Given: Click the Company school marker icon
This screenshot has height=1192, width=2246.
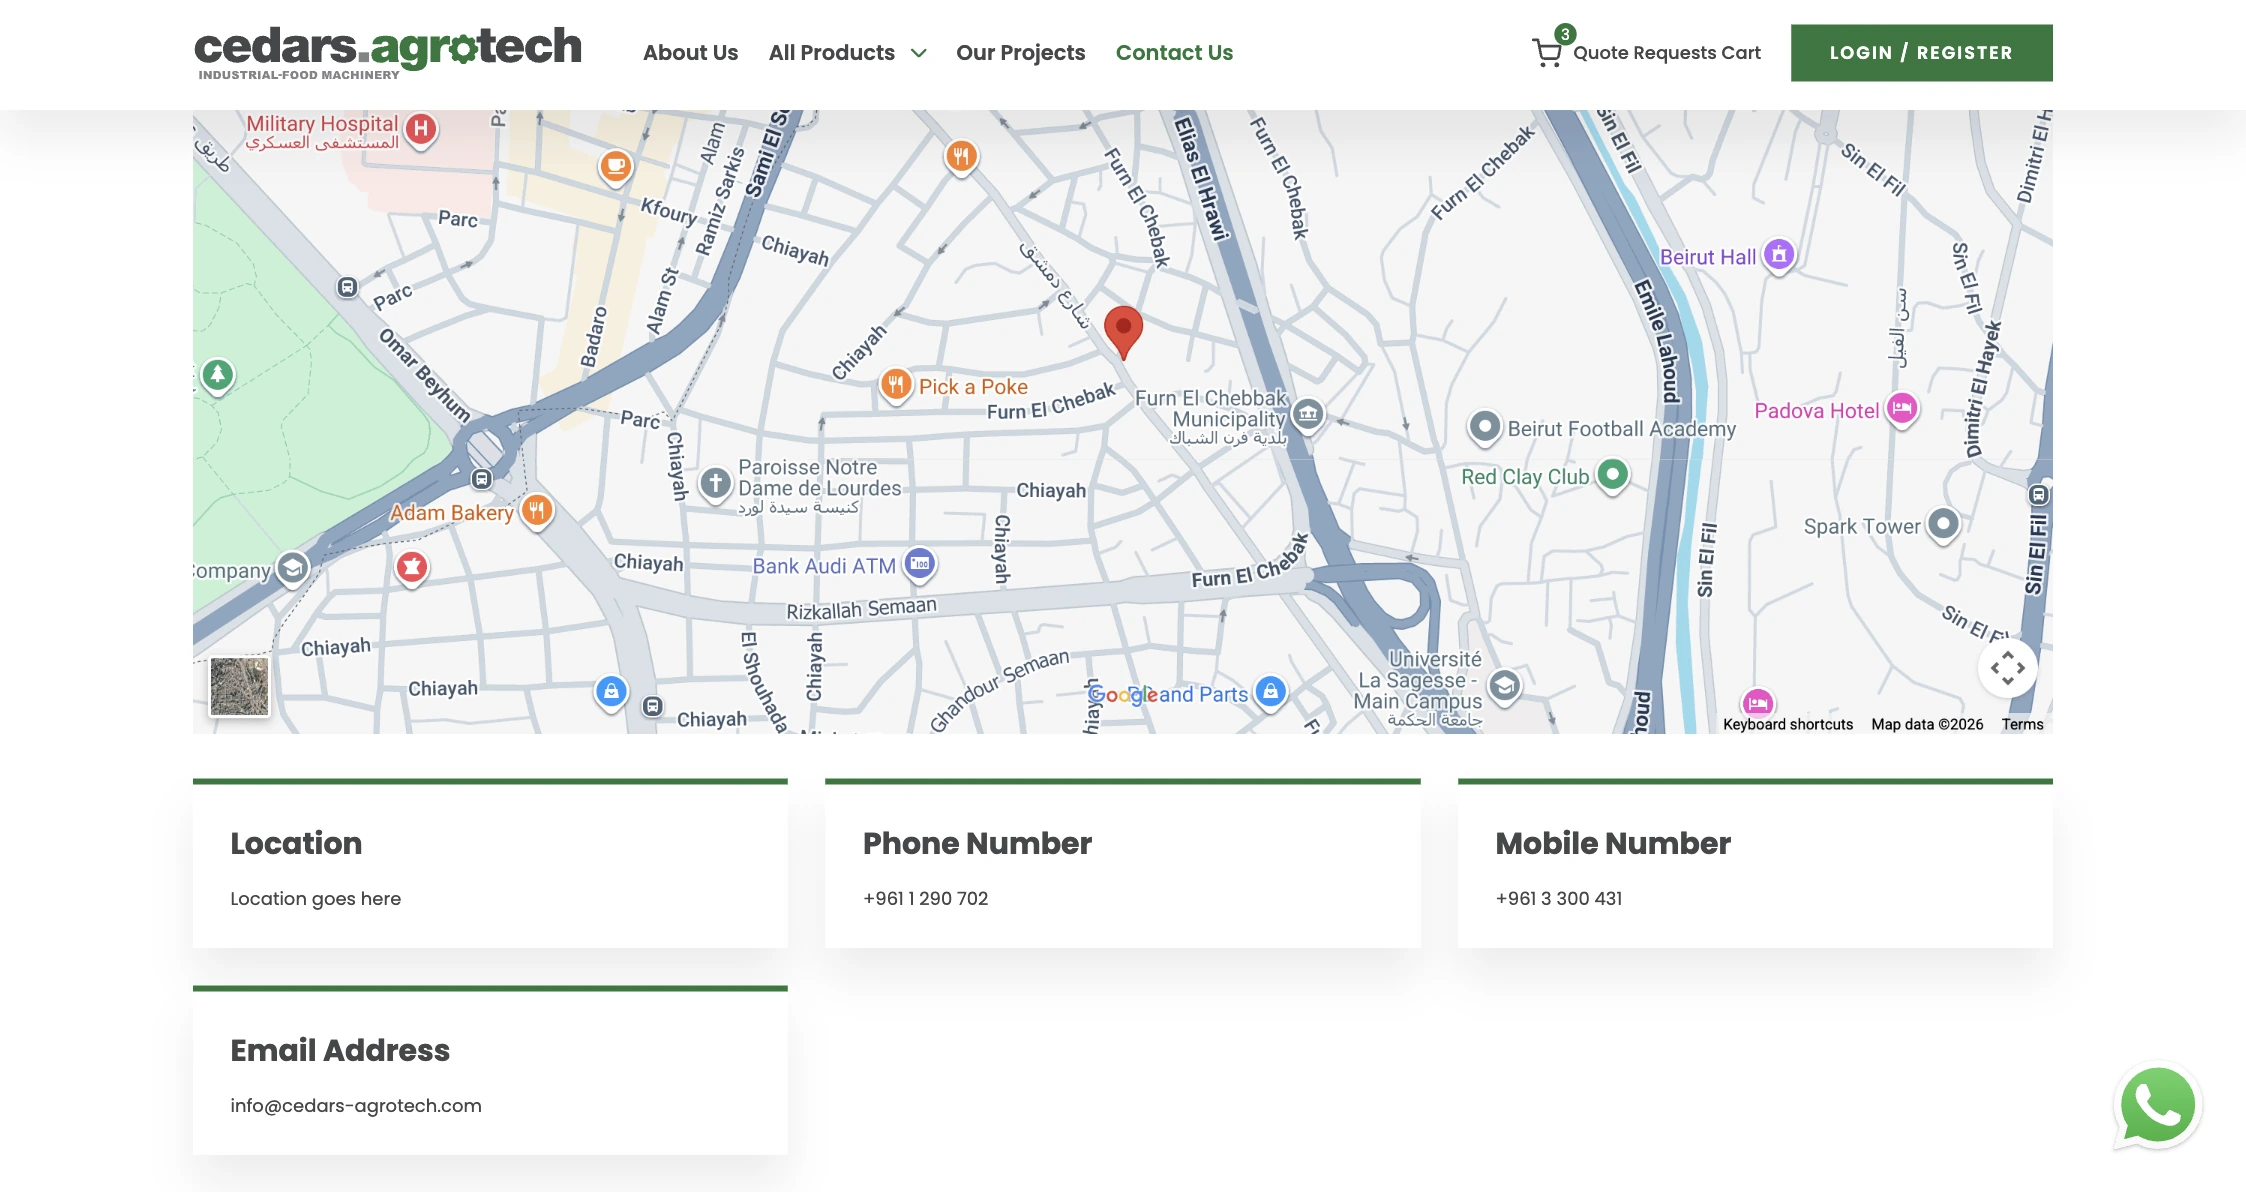Looking at the screenshot, I should (x=292, y=569).
